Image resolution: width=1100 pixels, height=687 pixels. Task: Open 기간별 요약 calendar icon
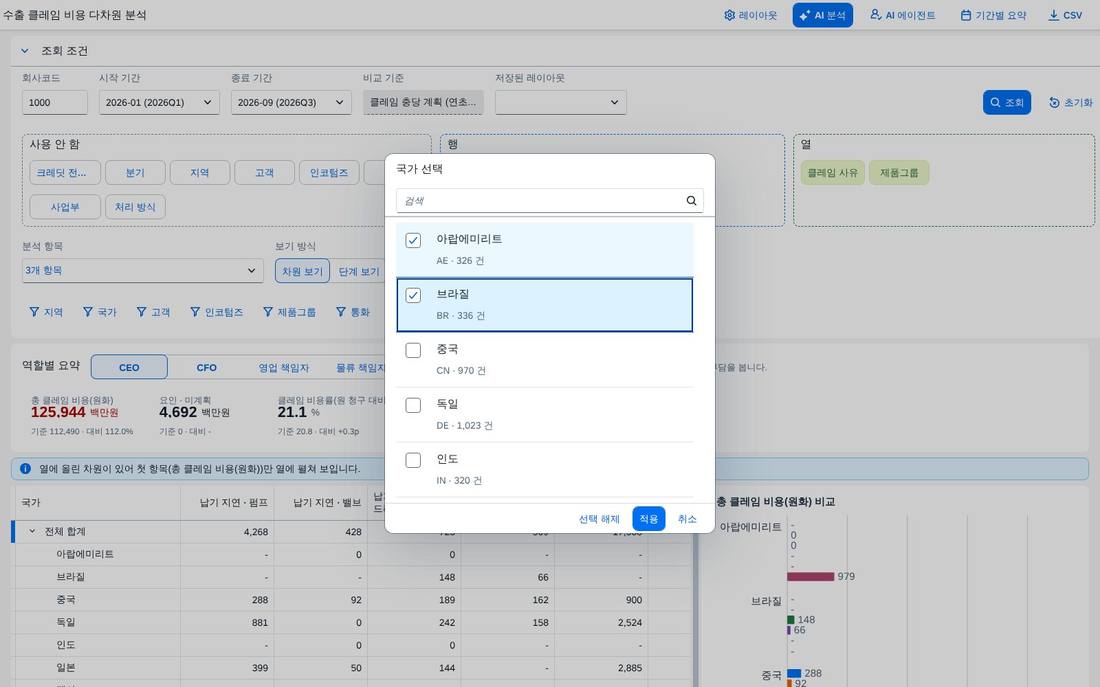[966, 15]
